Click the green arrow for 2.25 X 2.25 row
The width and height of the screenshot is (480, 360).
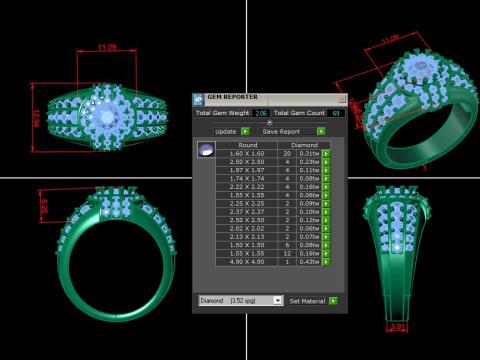[x=326, y=204]
